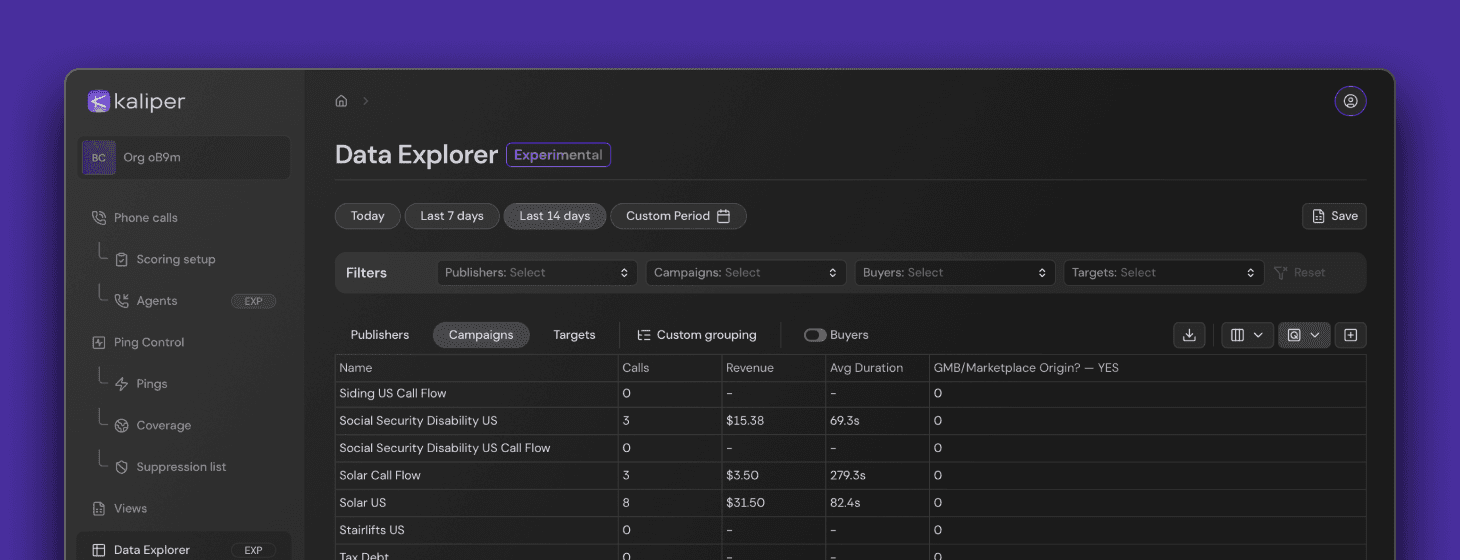Click the add column plus icon

click(1350, 335)
